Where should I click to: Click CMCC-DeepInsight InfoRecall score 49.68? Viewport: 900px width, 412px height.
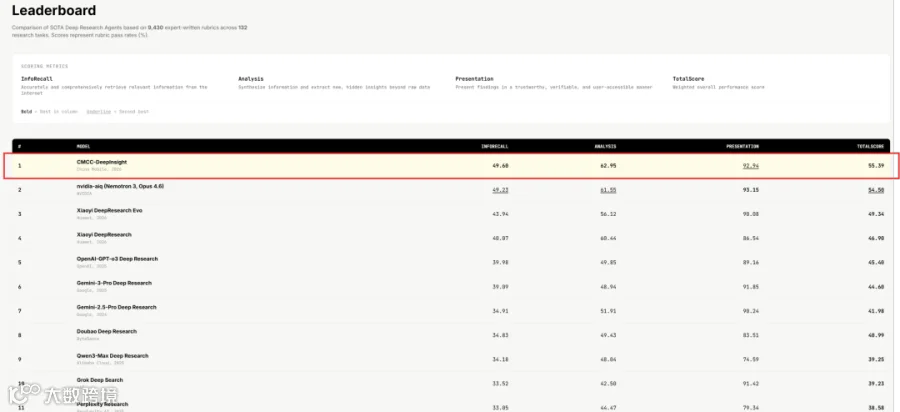coord(501,166)
